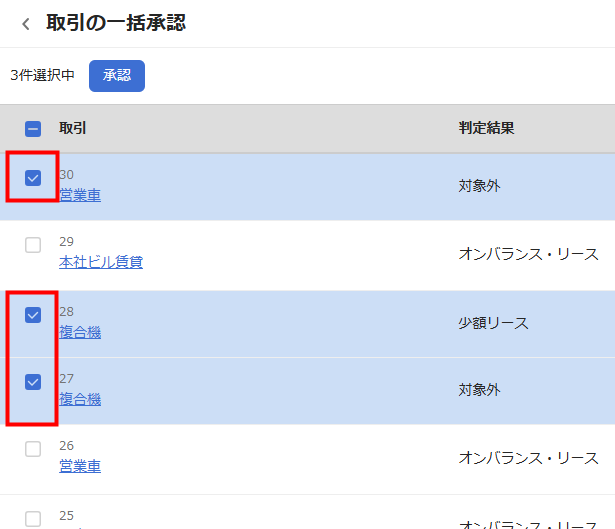Toggle the select-all checkbox in table header

[x=33, y=129]
